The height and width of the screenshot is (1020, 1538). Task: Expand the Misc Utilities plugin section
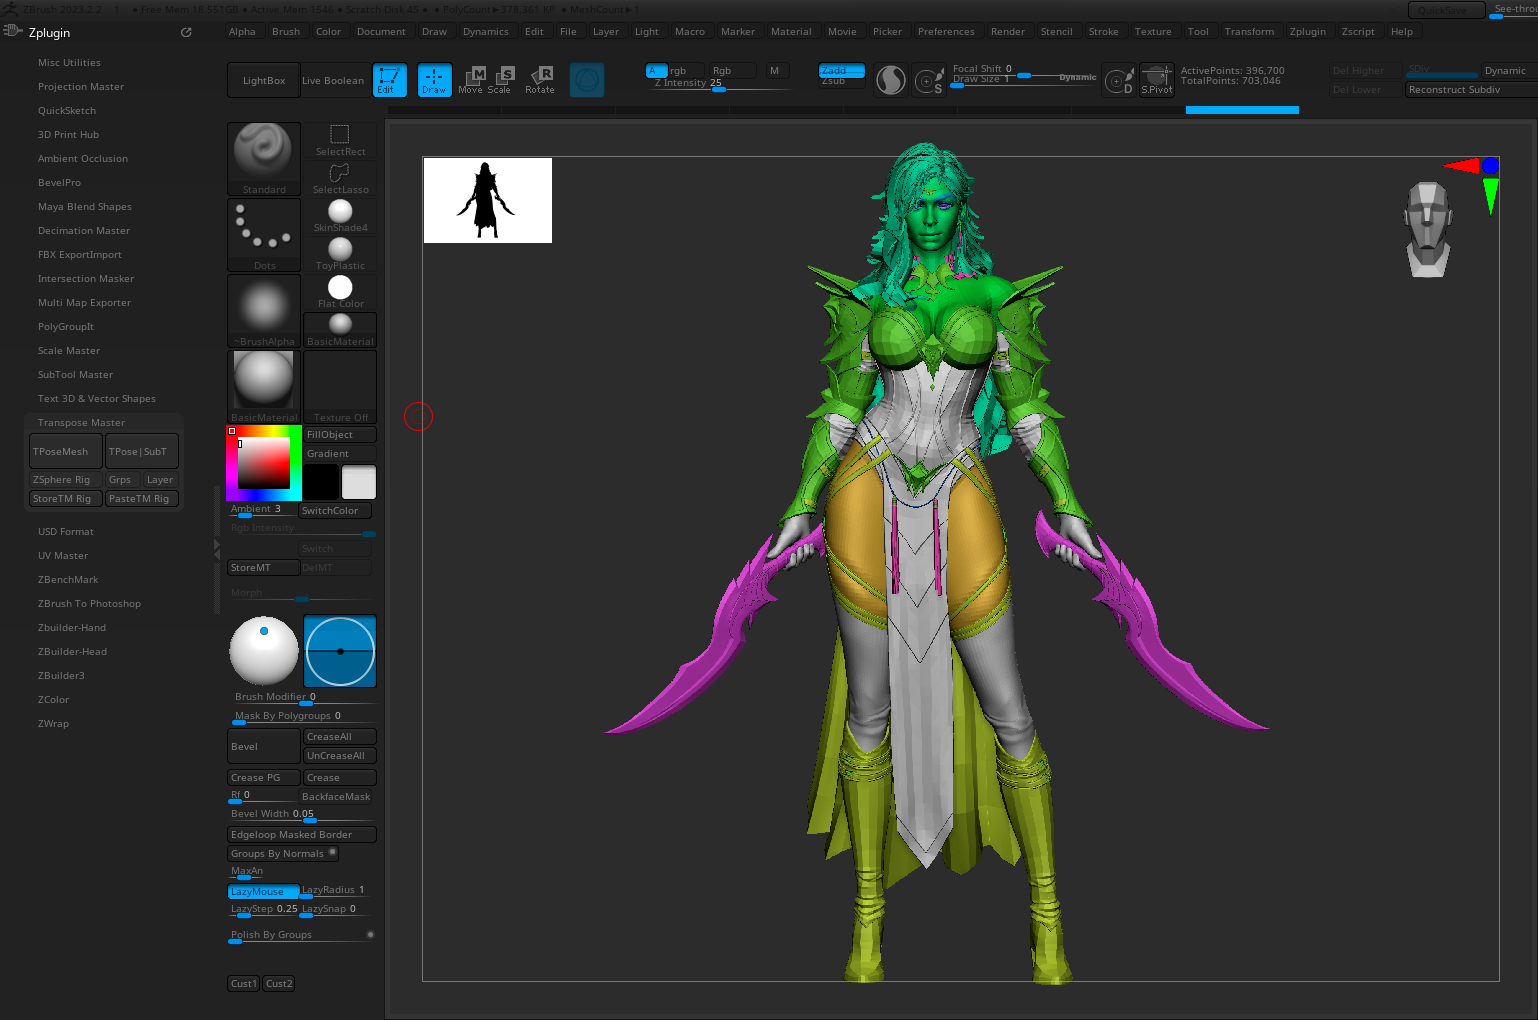[69, 63]
